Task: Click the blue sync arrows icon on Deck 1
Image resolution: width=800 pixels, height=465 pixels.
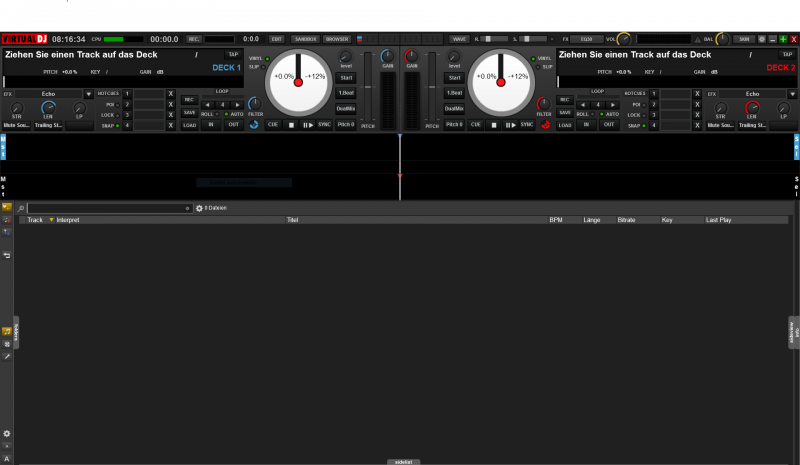Action: (x=254, y=125)
